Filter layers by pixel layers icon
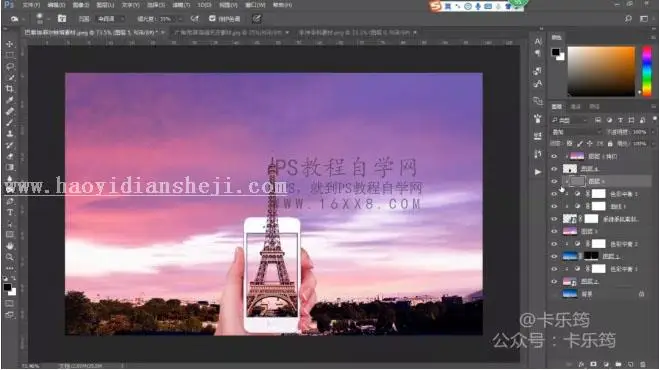Viewport: 659px width, 370px height. pos(598,120)
